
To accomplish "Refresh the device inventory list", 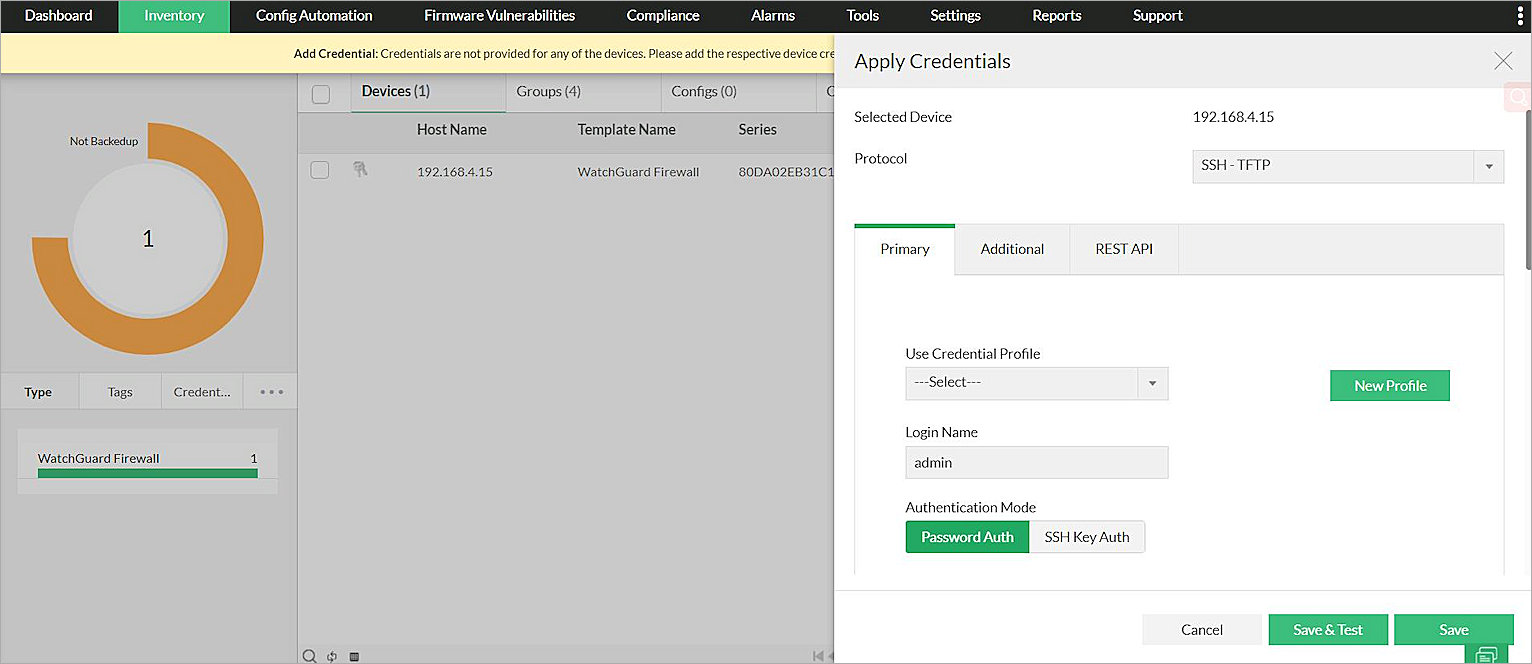I will pos(331,655).
